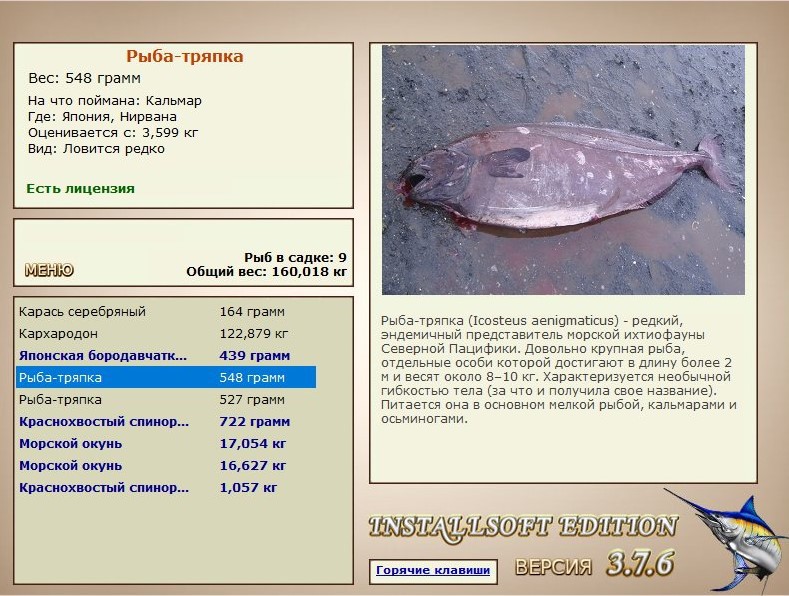Viewport: 789px width, 596px height.
Task: Click the Оценивается с: 3,599 кг line
Action: tap(113, 133)
